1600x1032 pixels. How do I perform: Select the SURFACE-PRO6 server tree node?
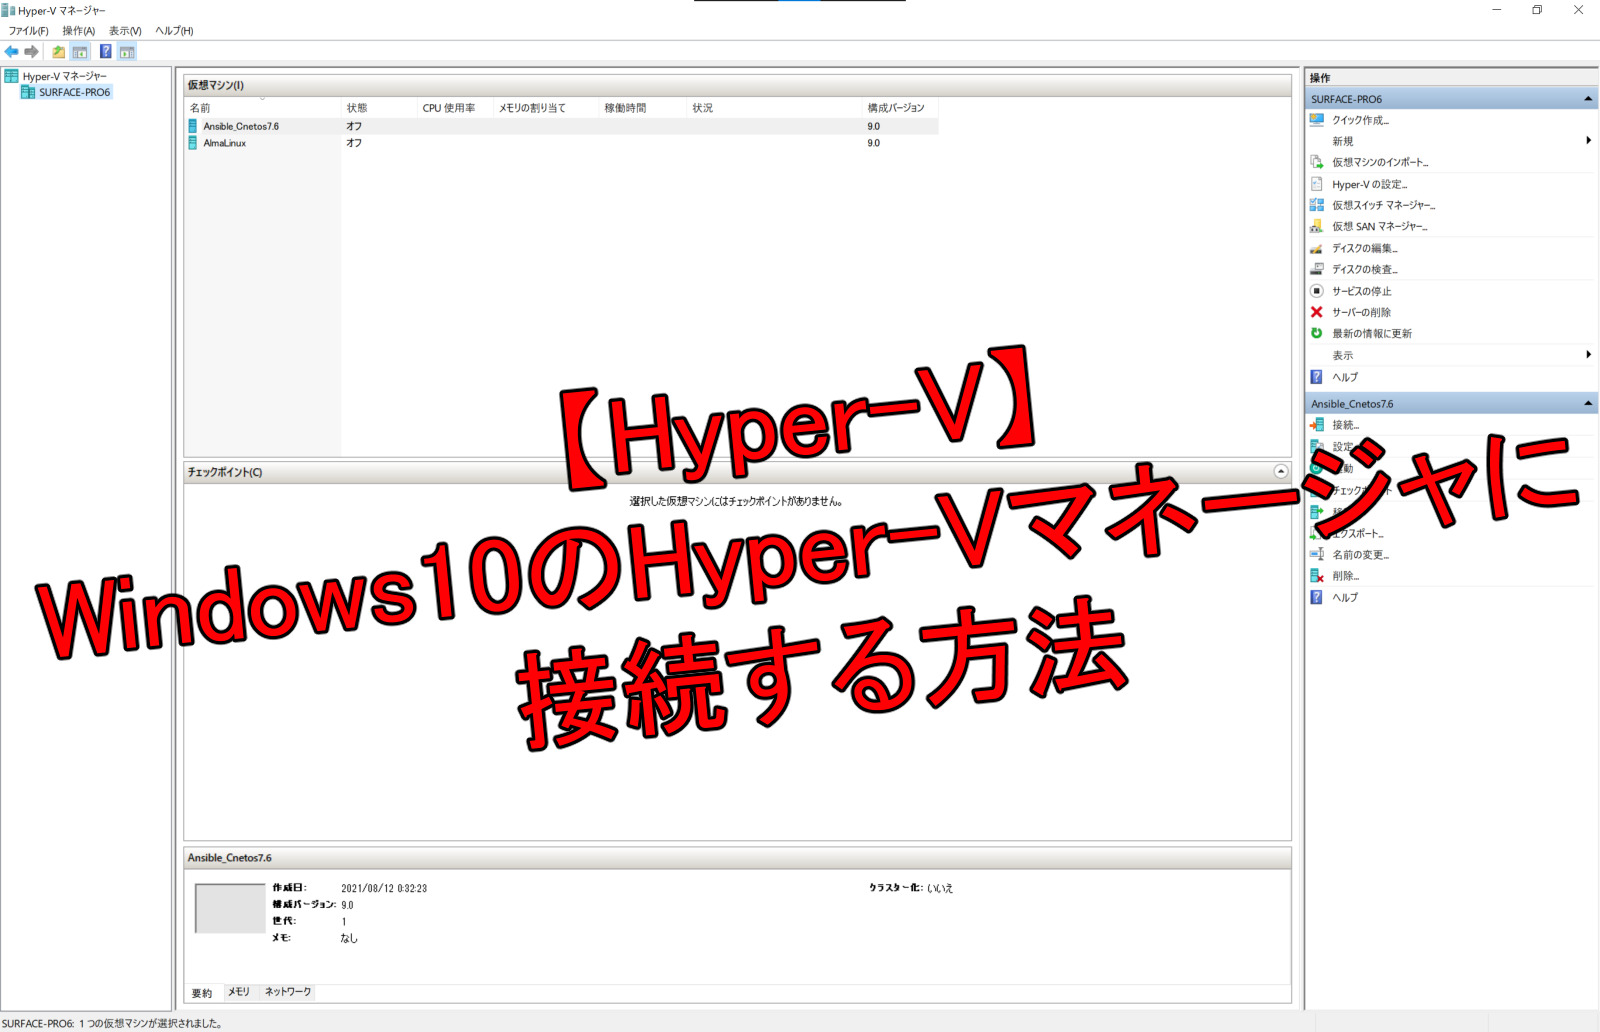click(74, 92)
